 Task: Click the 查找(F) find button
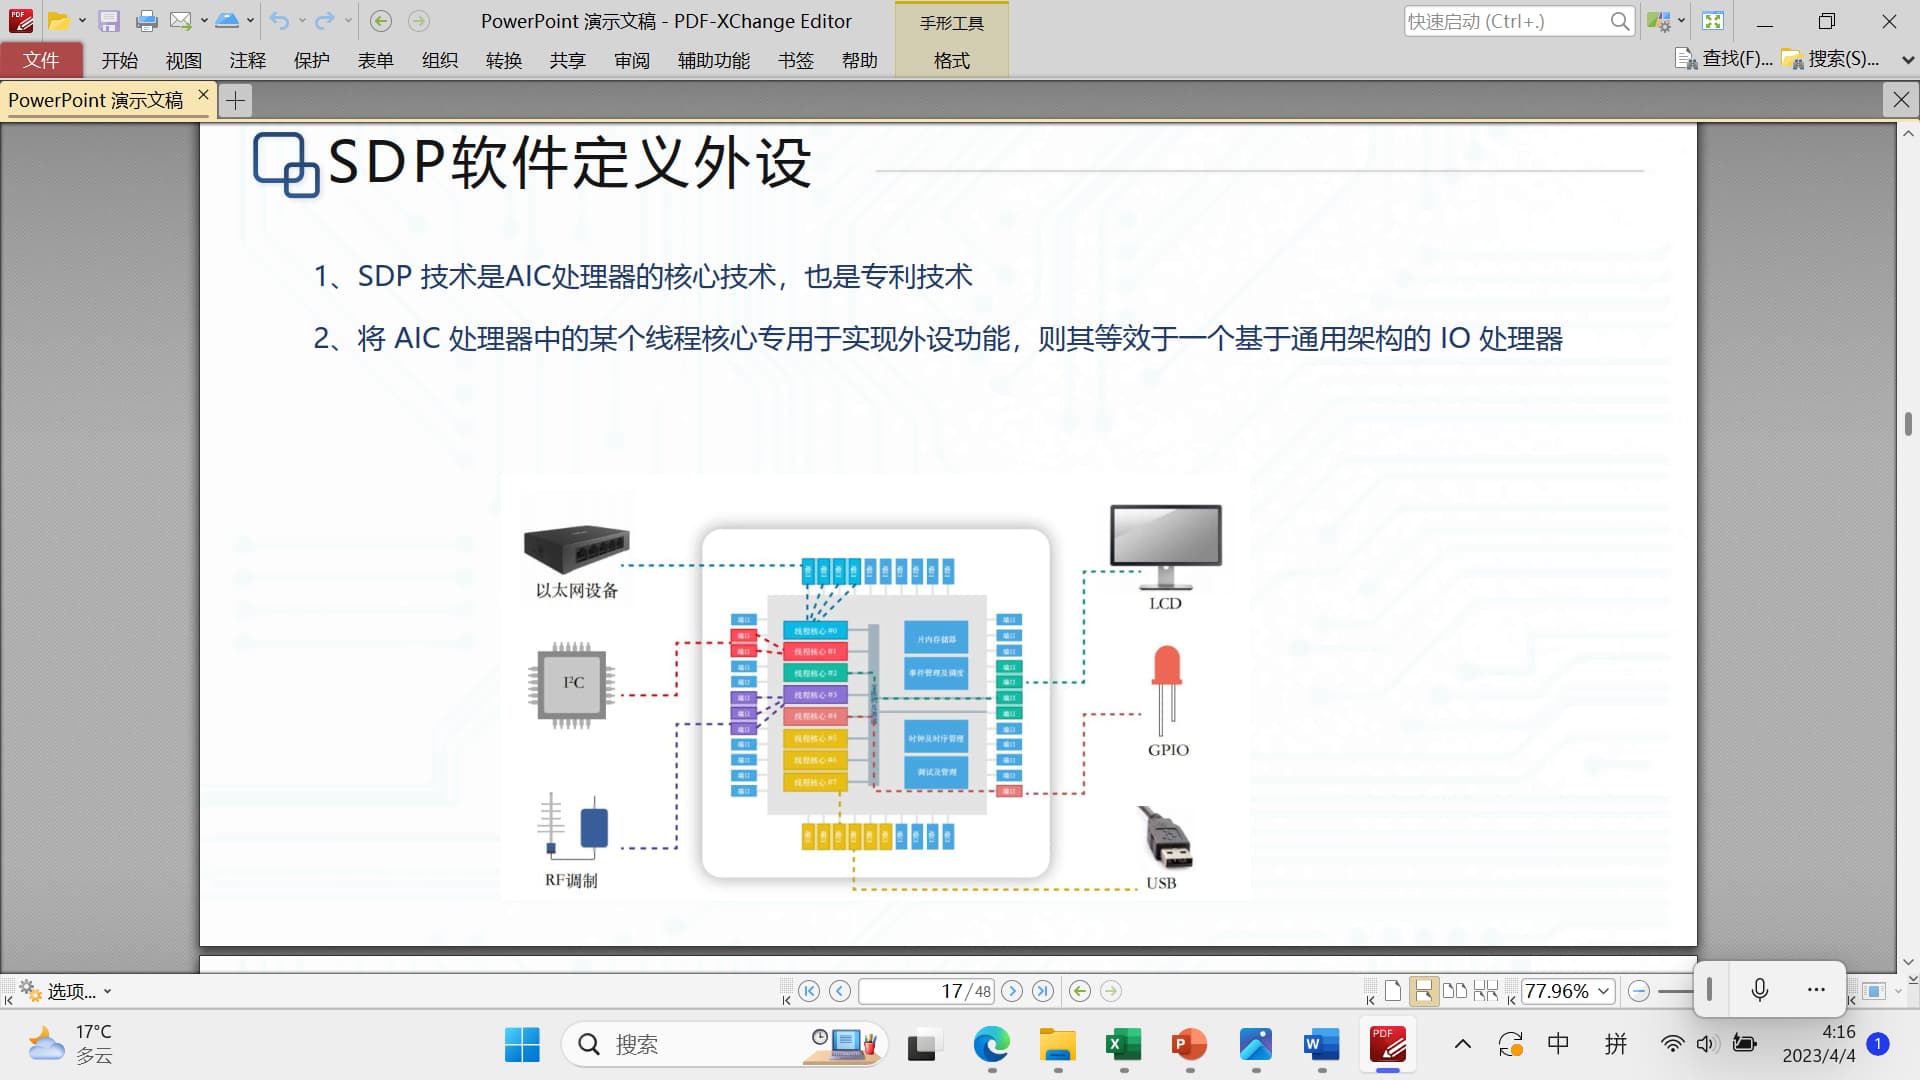click(1724, 59)
